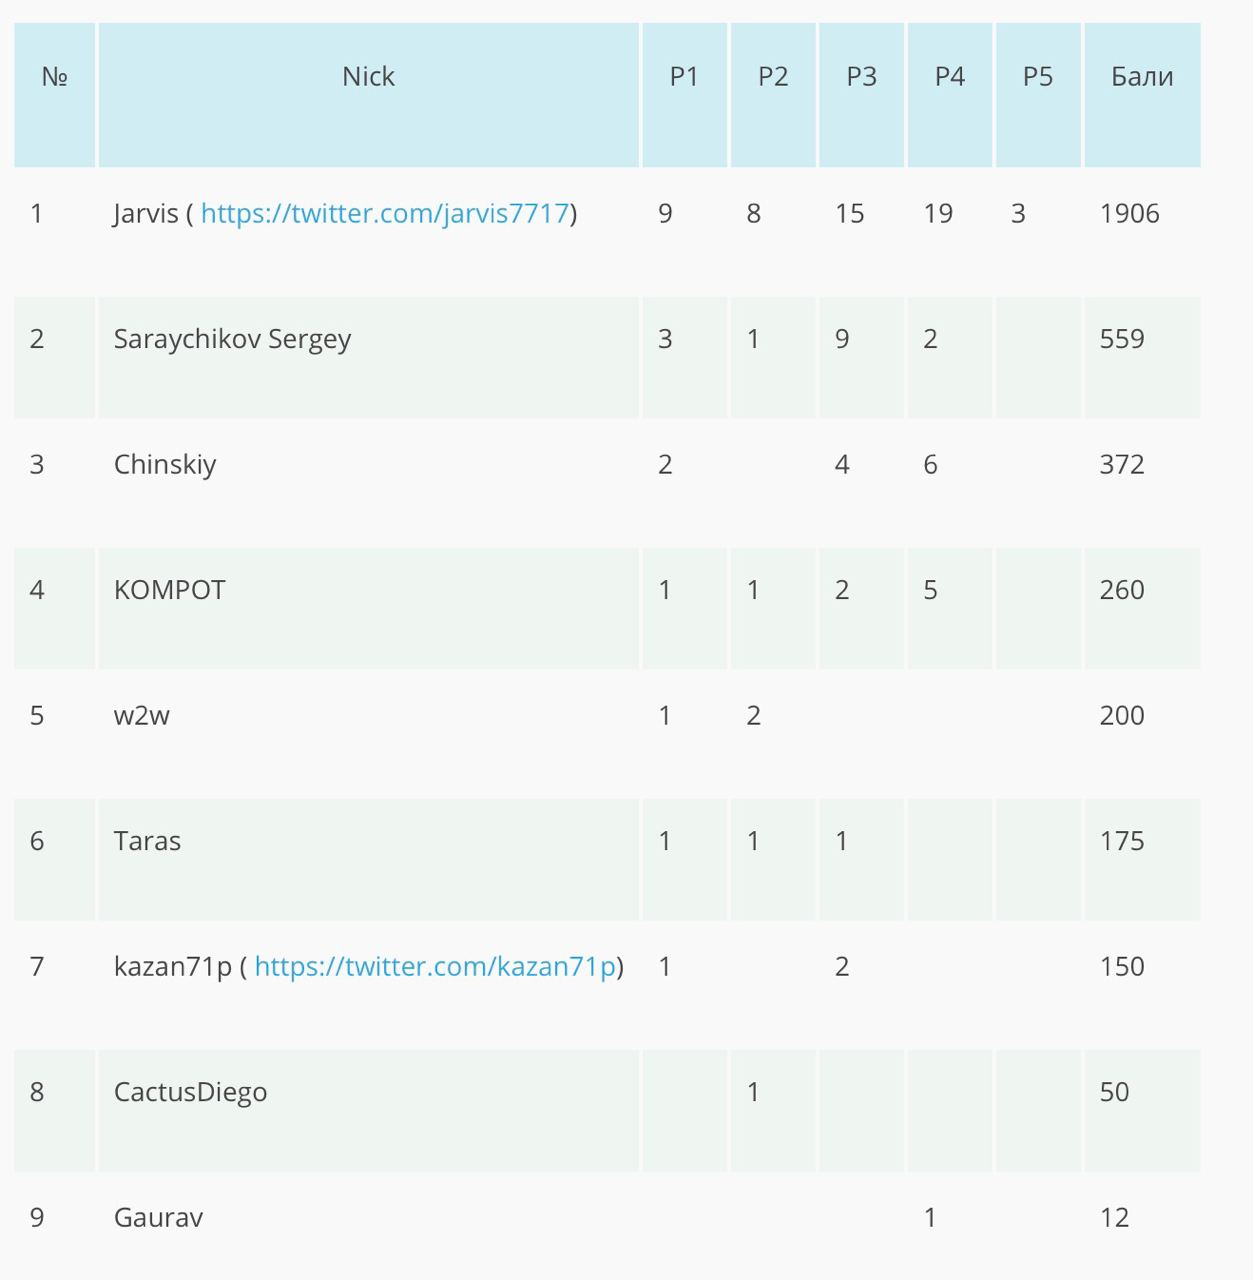The image size is (1253, 1280).
Task: Select the CactusDiego name cell
Action: click(x=368, y=1110)
